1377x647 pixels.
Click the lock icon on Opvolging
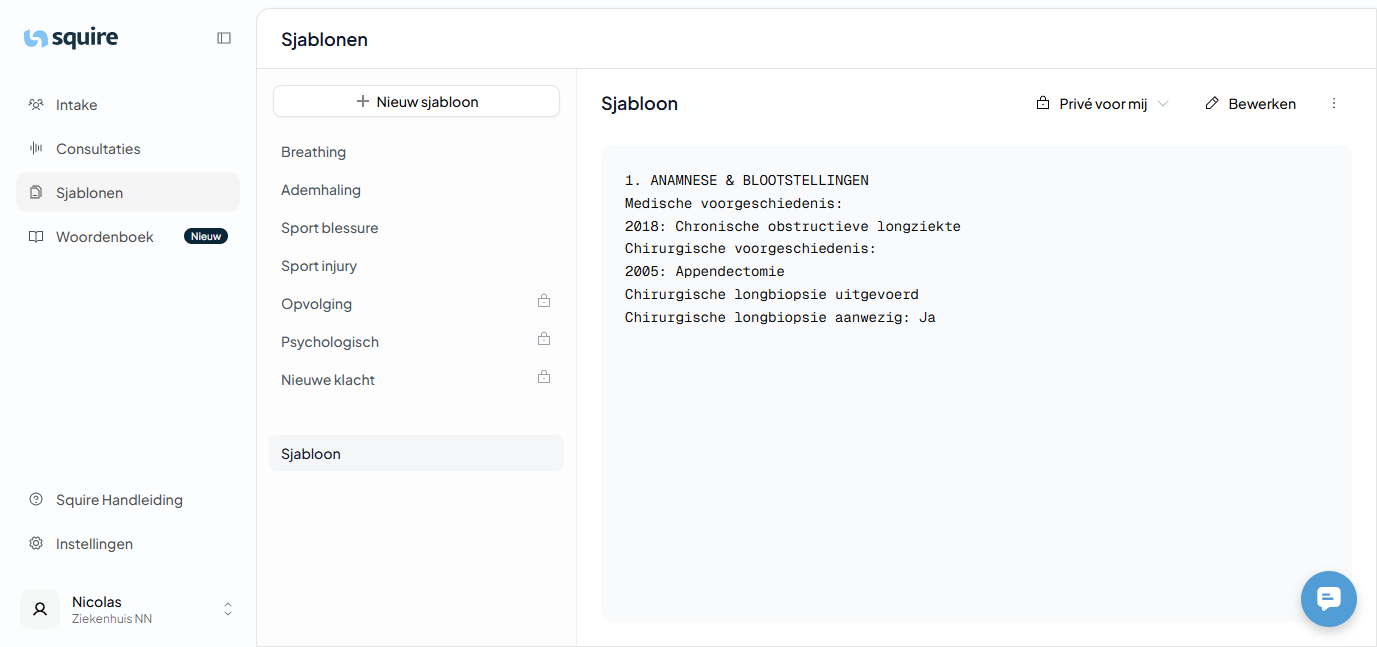(x=544, y=301)
